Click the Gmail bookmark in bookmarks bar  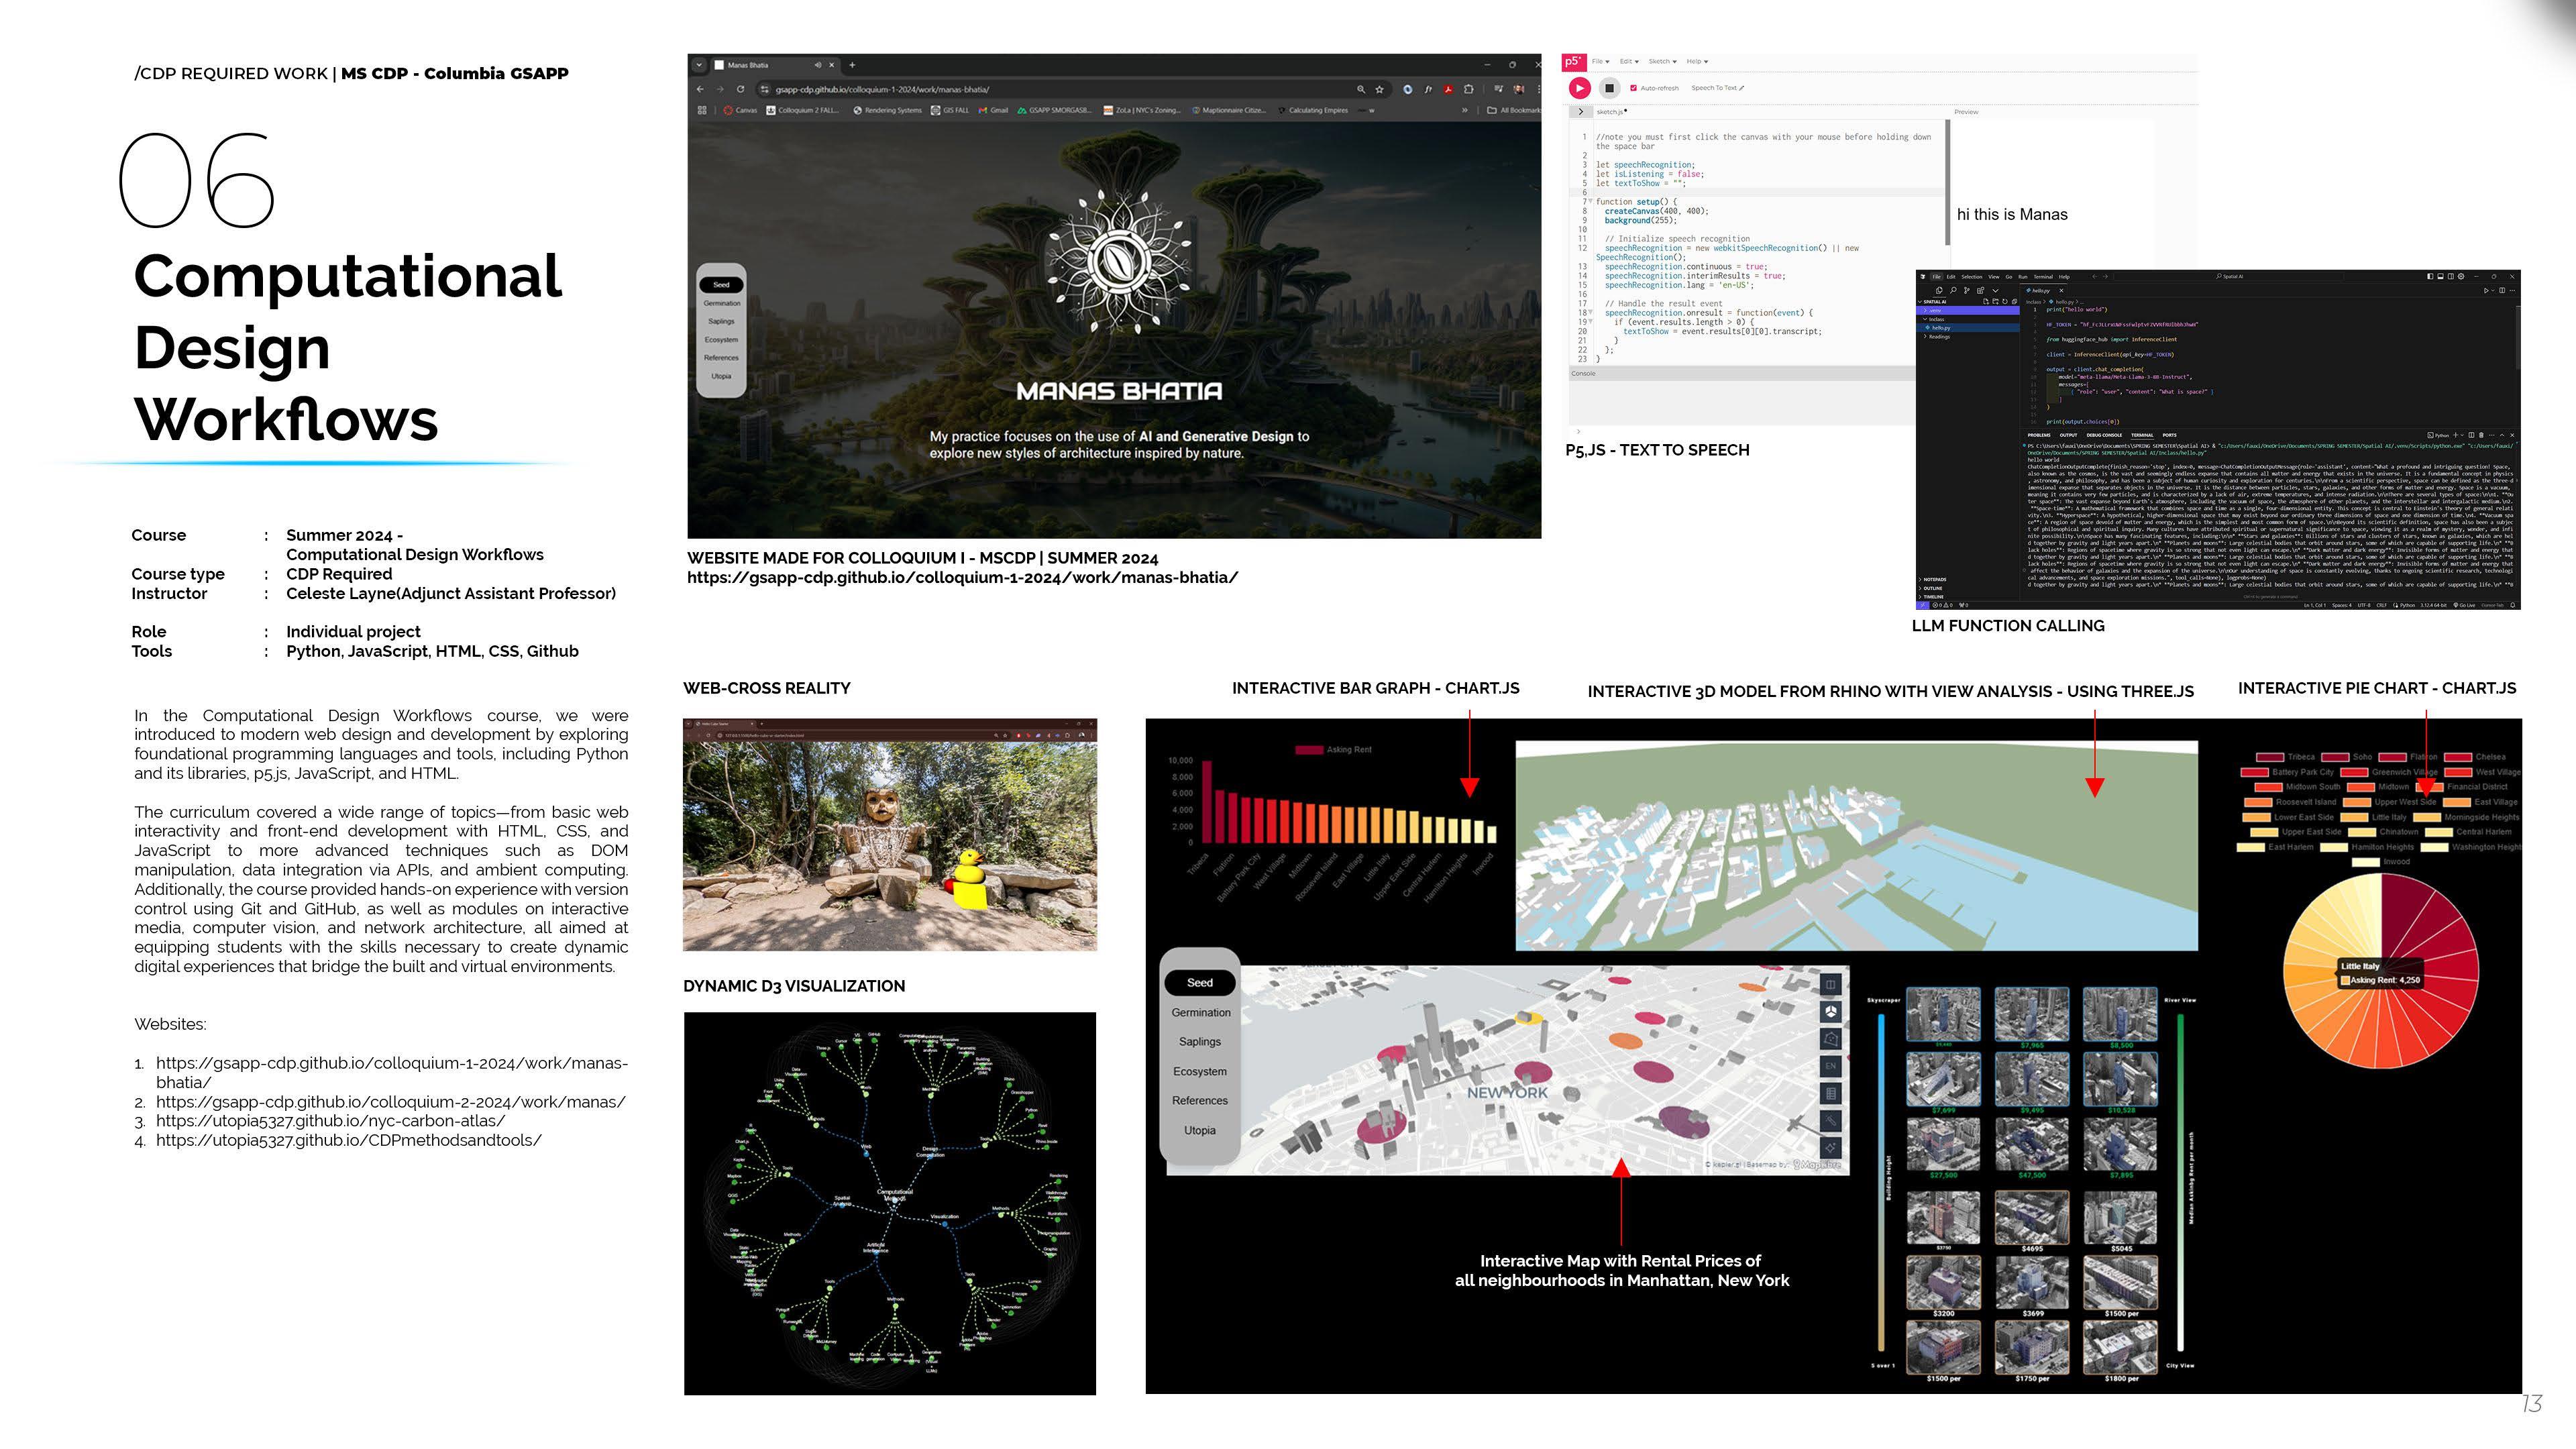(x=993, y=111)
